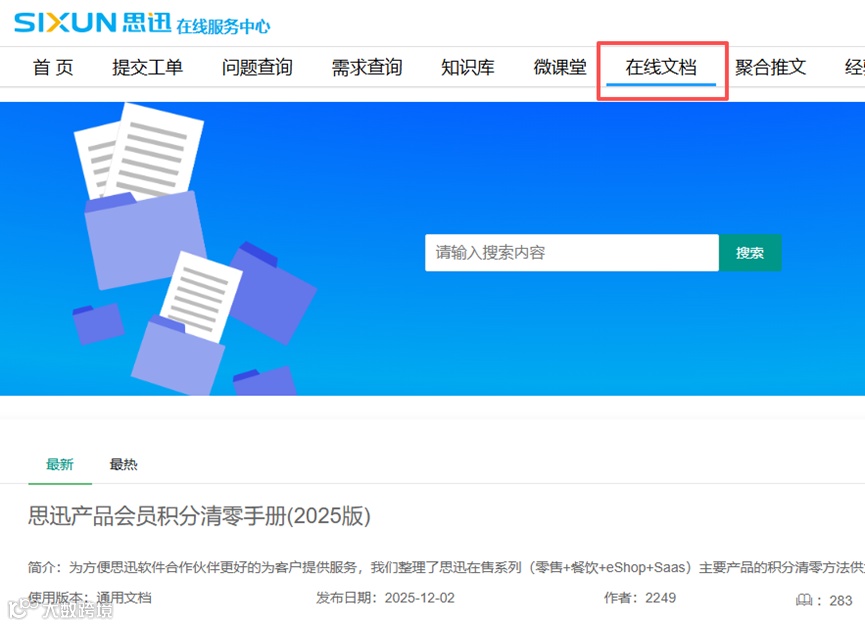865x626 pixels.
Task: Click the green 搜索 button
Action: tap(750, 253)
